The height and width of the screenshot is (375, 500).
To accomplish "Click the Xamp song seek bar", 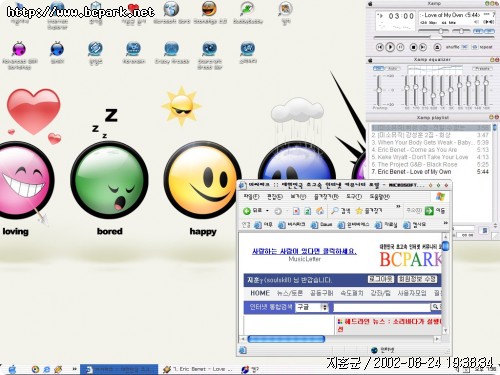I will pos(433,37).
